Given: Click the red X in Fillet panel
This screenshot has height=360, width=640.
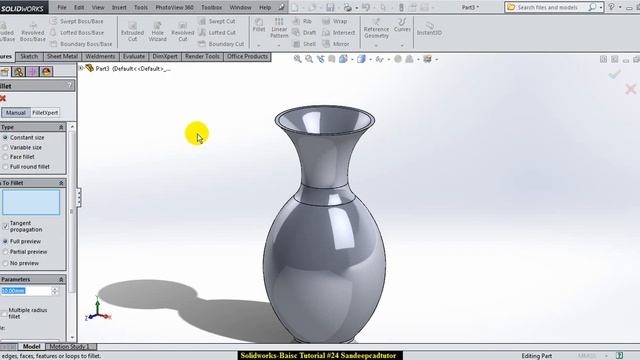Looking at the screenshot, I should (3, 98).
